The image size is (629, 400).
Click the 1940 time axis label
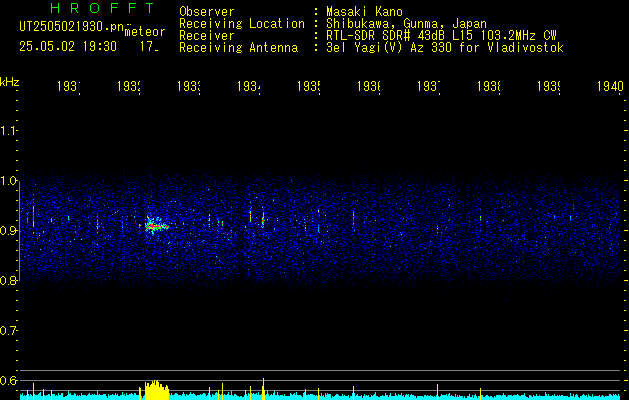point(610,87)
